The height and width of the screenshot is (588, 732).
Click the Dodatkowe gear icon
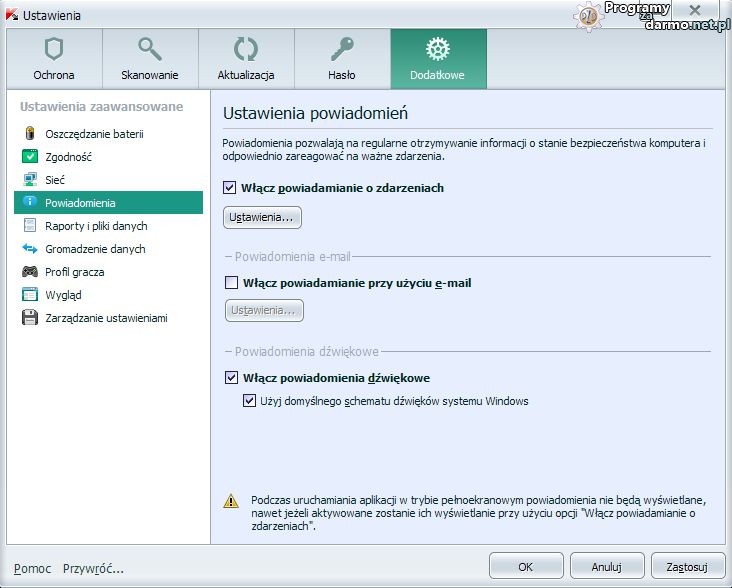point(438,49)
